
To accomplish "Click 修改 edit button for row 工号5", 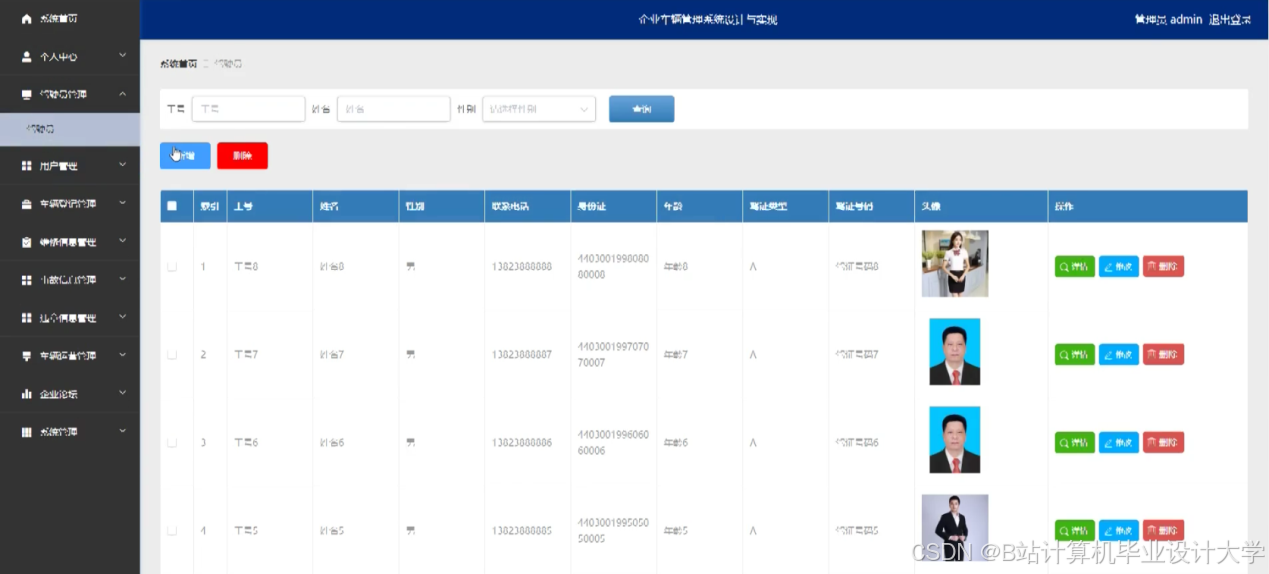I will pos(1118,531).
